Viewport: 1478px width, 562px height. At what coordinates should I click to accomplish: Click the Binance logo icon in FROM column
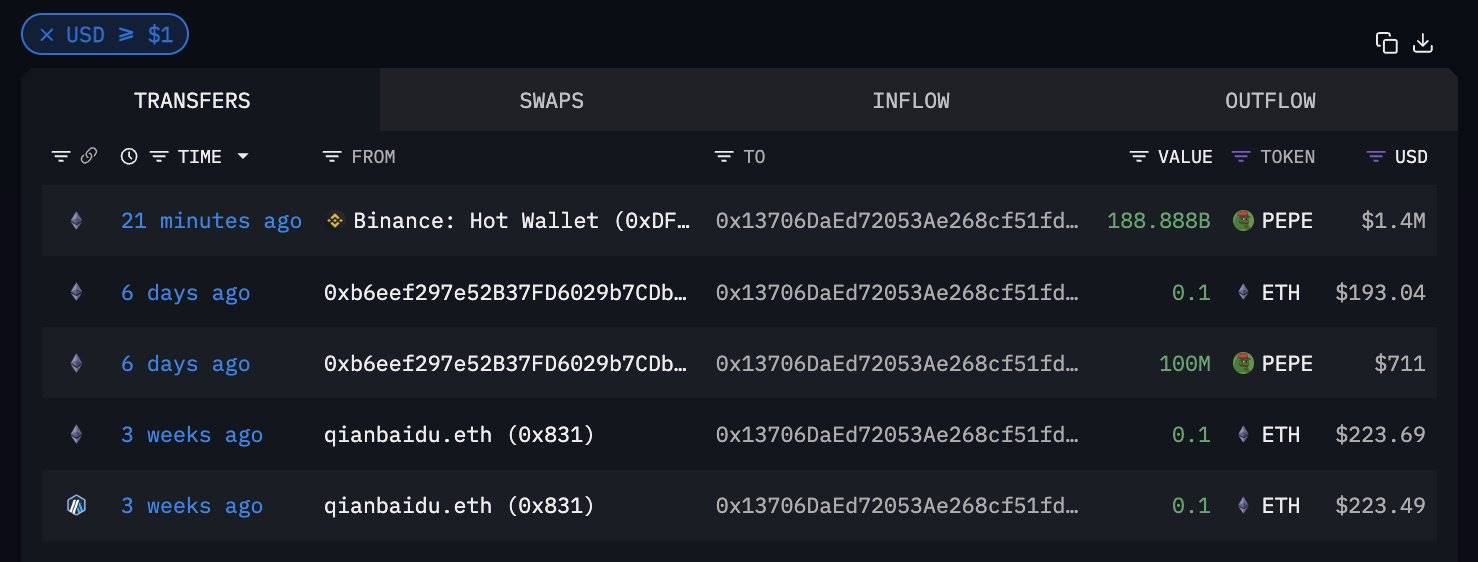pos(336,221)
